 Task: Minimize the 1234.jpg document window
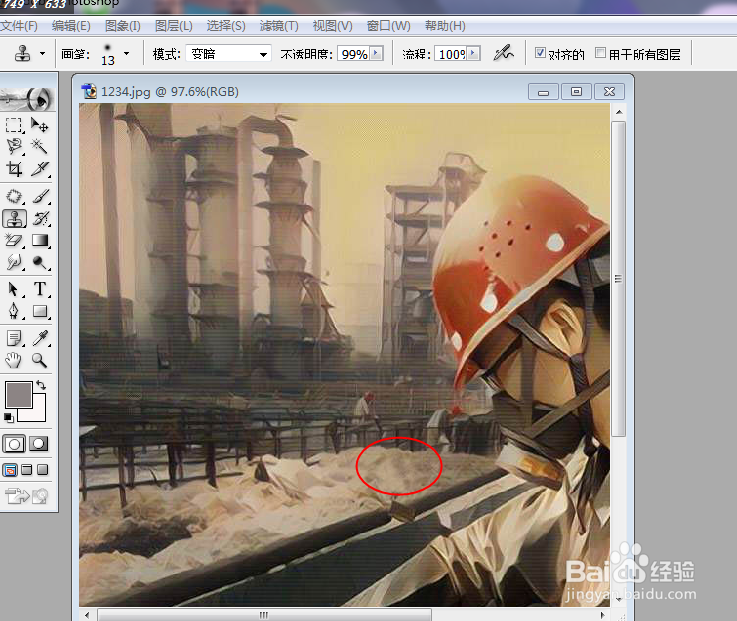pyautogui.click(x=543, y=91)
